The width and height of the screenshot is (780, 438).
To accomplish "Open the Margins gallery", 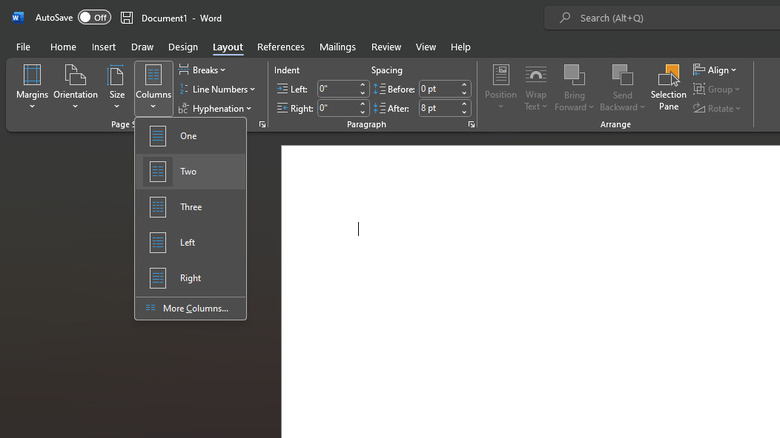I will pos(32,86).
